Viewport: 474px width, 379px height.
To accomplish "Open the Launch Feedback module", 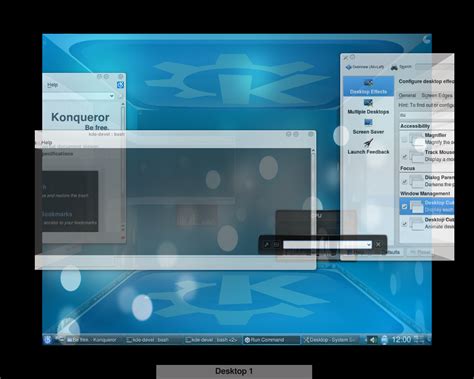I will point(368,147).
